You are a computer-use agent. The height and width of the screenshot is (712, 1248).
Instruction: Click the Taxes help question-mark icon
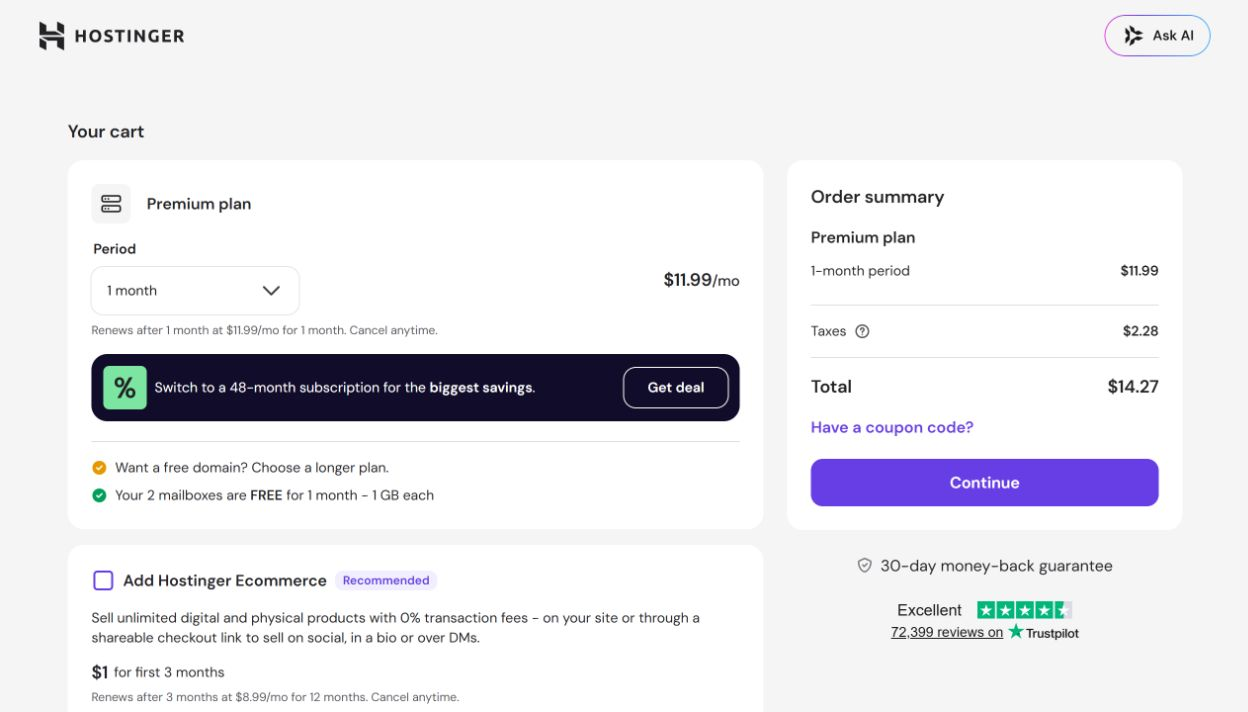pyautogui.click(x=862, y=331)
